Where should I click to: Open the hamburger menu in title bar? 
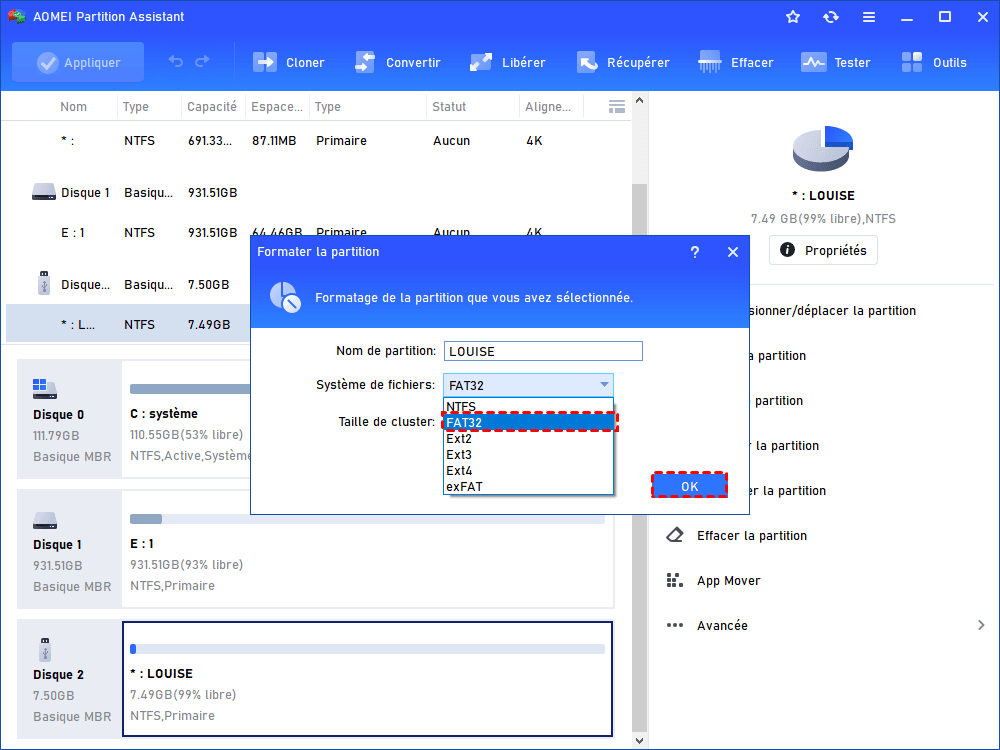pos(869,17)
